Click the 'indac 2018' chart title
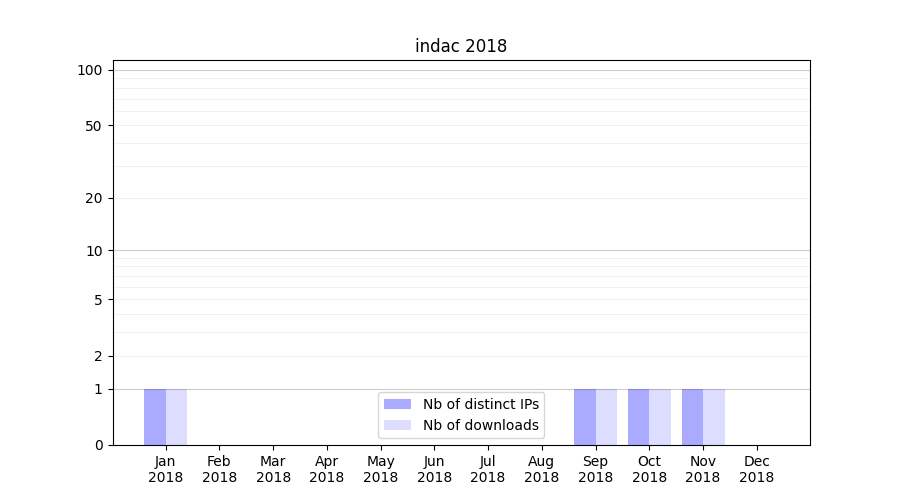 coord(461,46)
